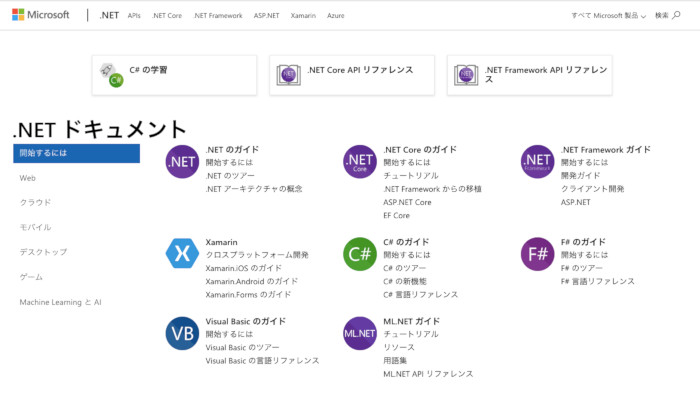Open Xamarin in the top navigation bar
Viewport: 700px width, 400px height.
[x=303, y=16]
